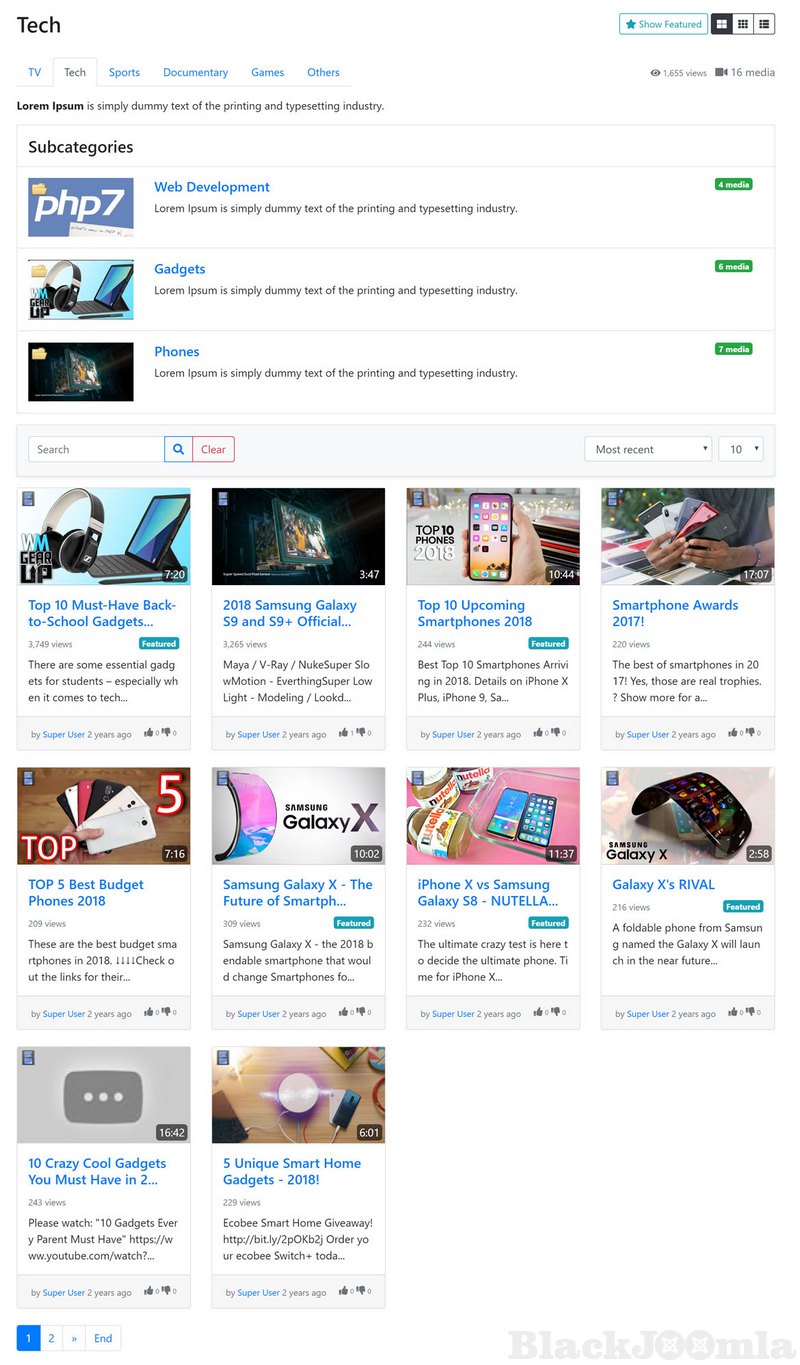Screen dimensions: 800x1365
Task: Click the magnifier search button
Action: 178,449
